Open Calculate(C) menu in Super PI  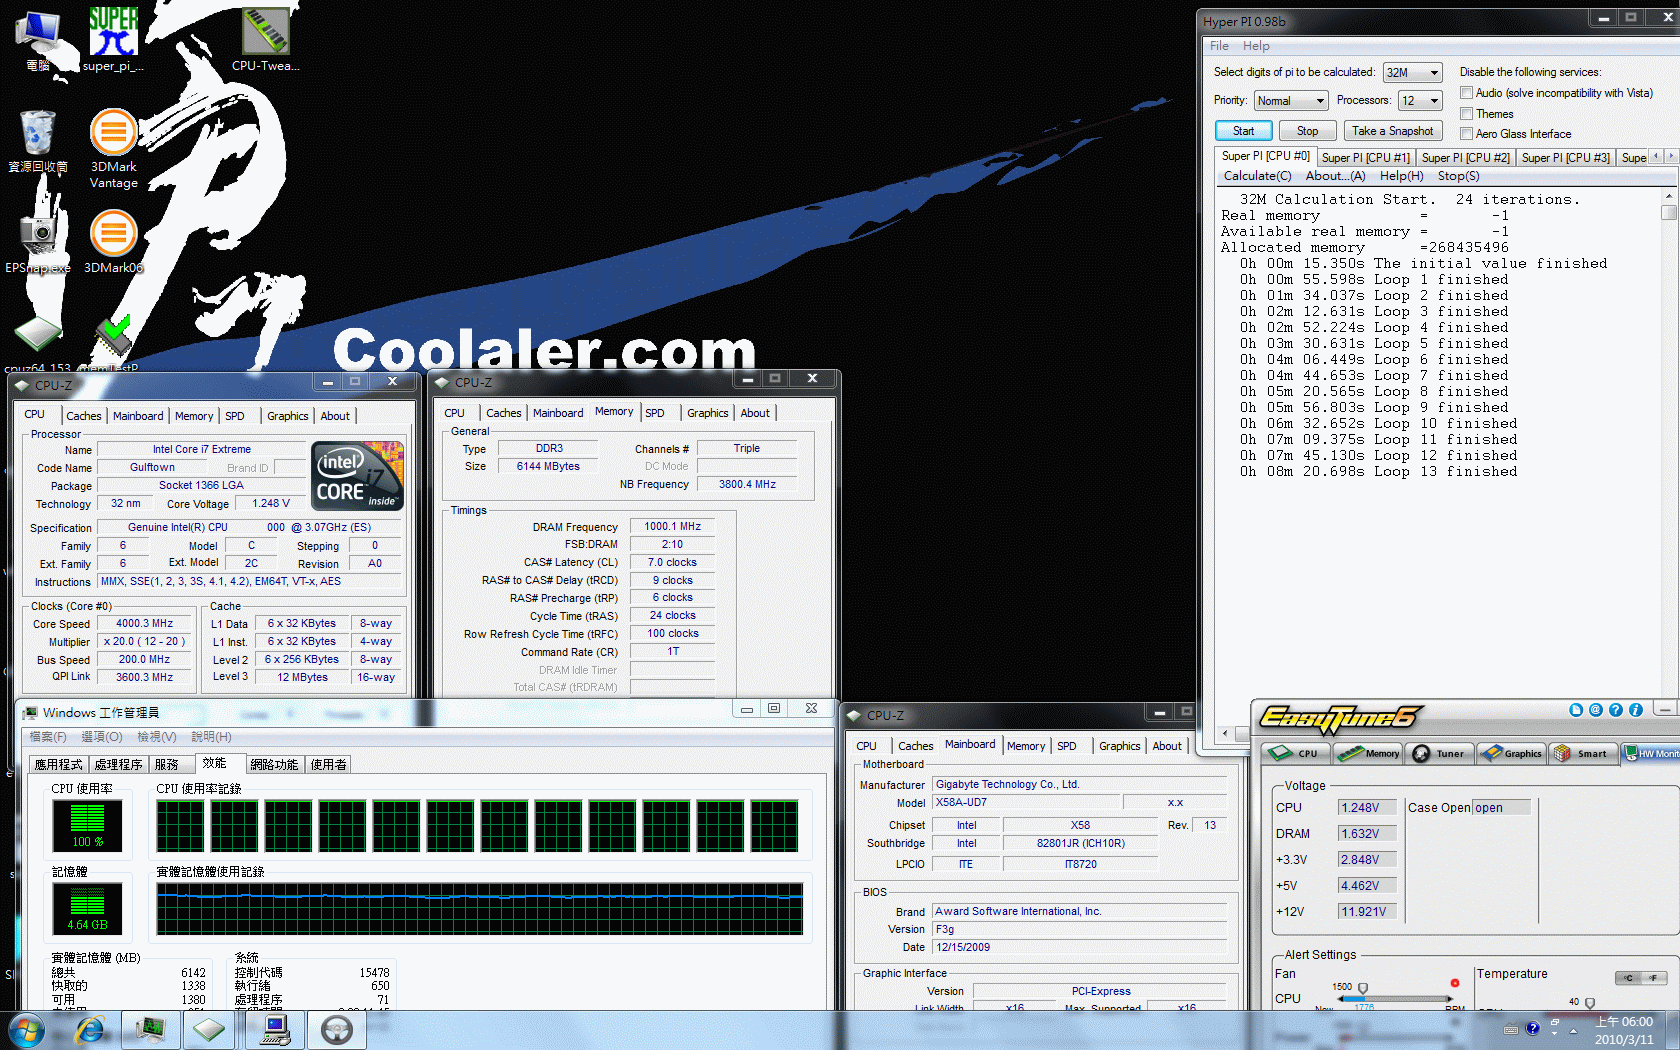point(1257,176)
